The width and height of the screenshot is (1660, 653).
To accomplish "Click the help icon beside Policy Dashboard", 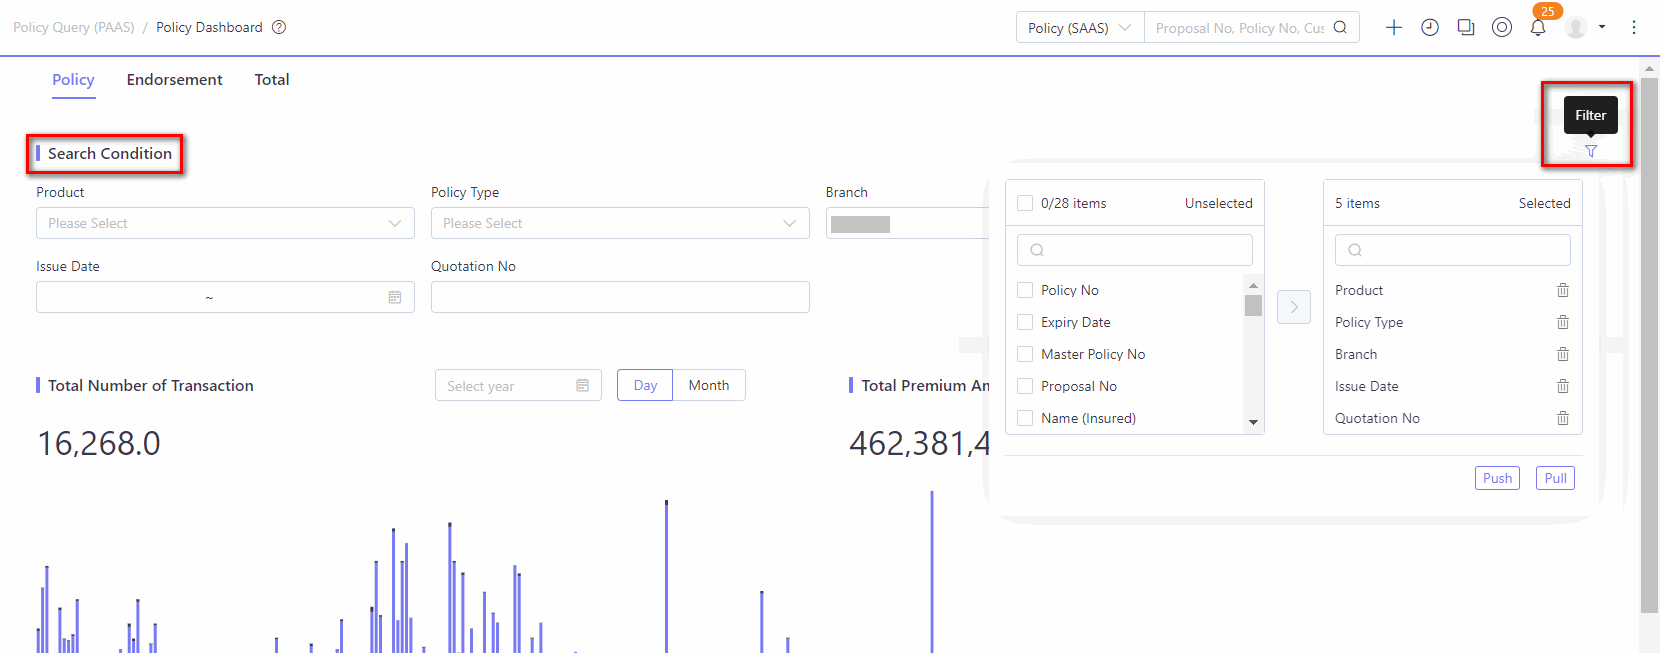I will point(279,27).
